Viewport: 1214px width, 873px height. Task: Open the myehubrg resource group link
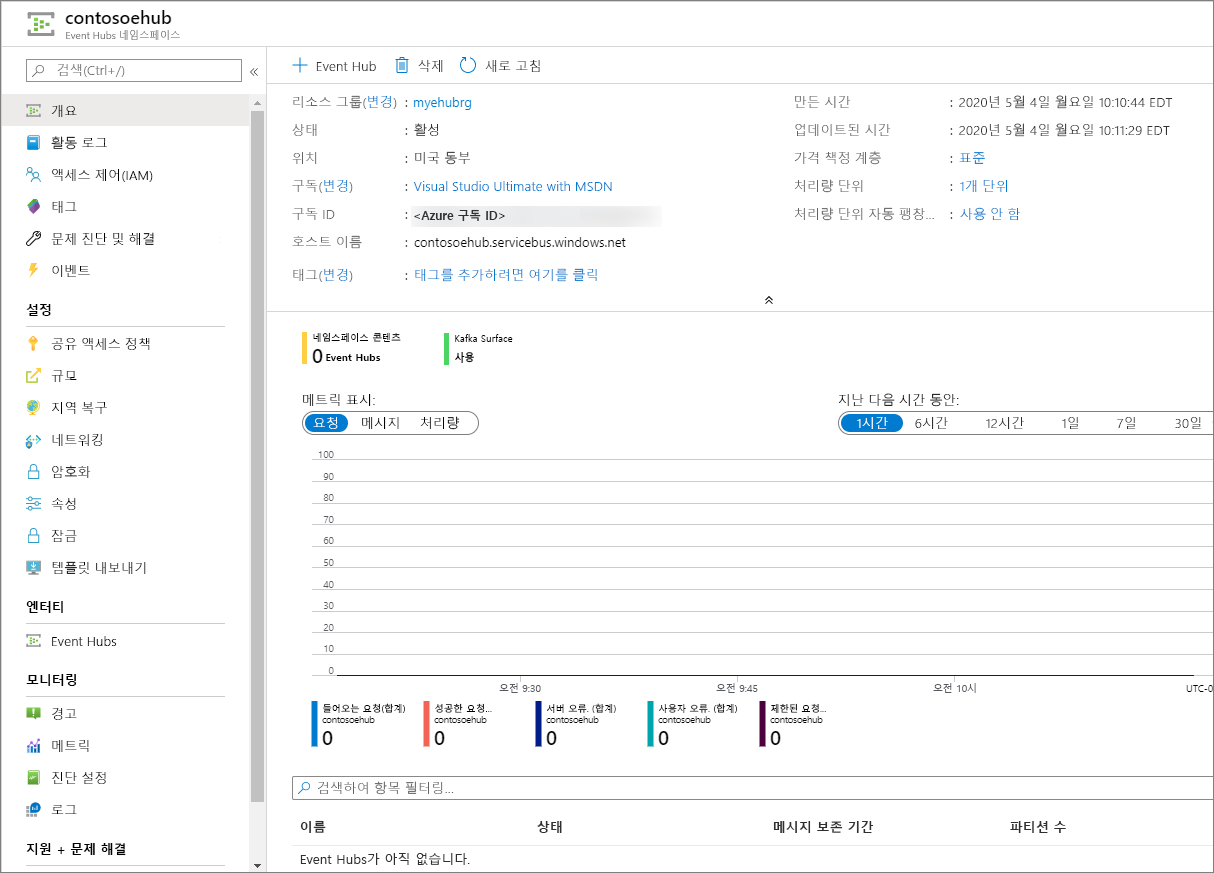pos(442,102)
